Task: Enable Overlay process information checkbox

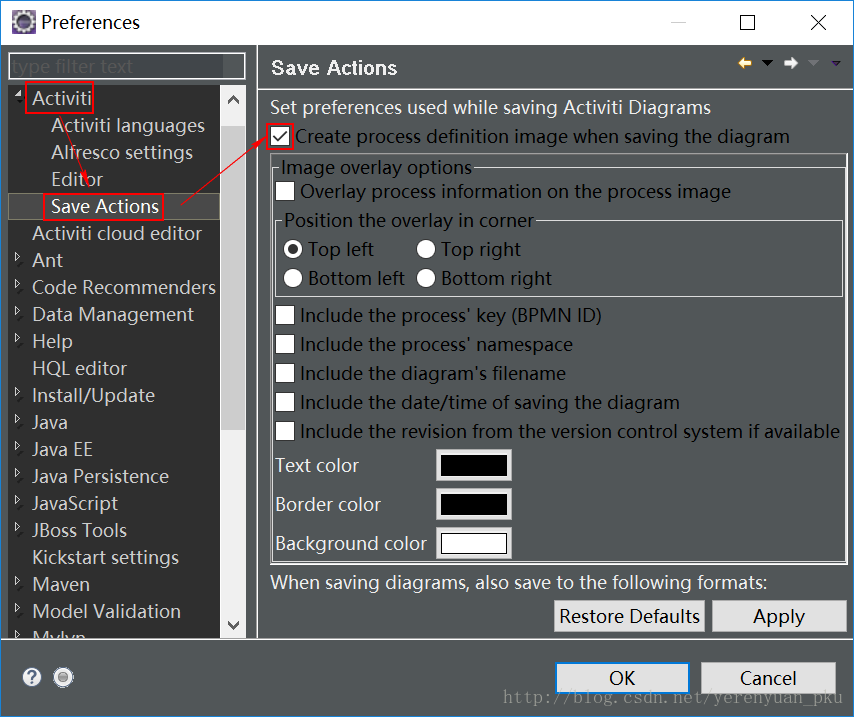Action: pyautogui.click(x=285, y=191)
